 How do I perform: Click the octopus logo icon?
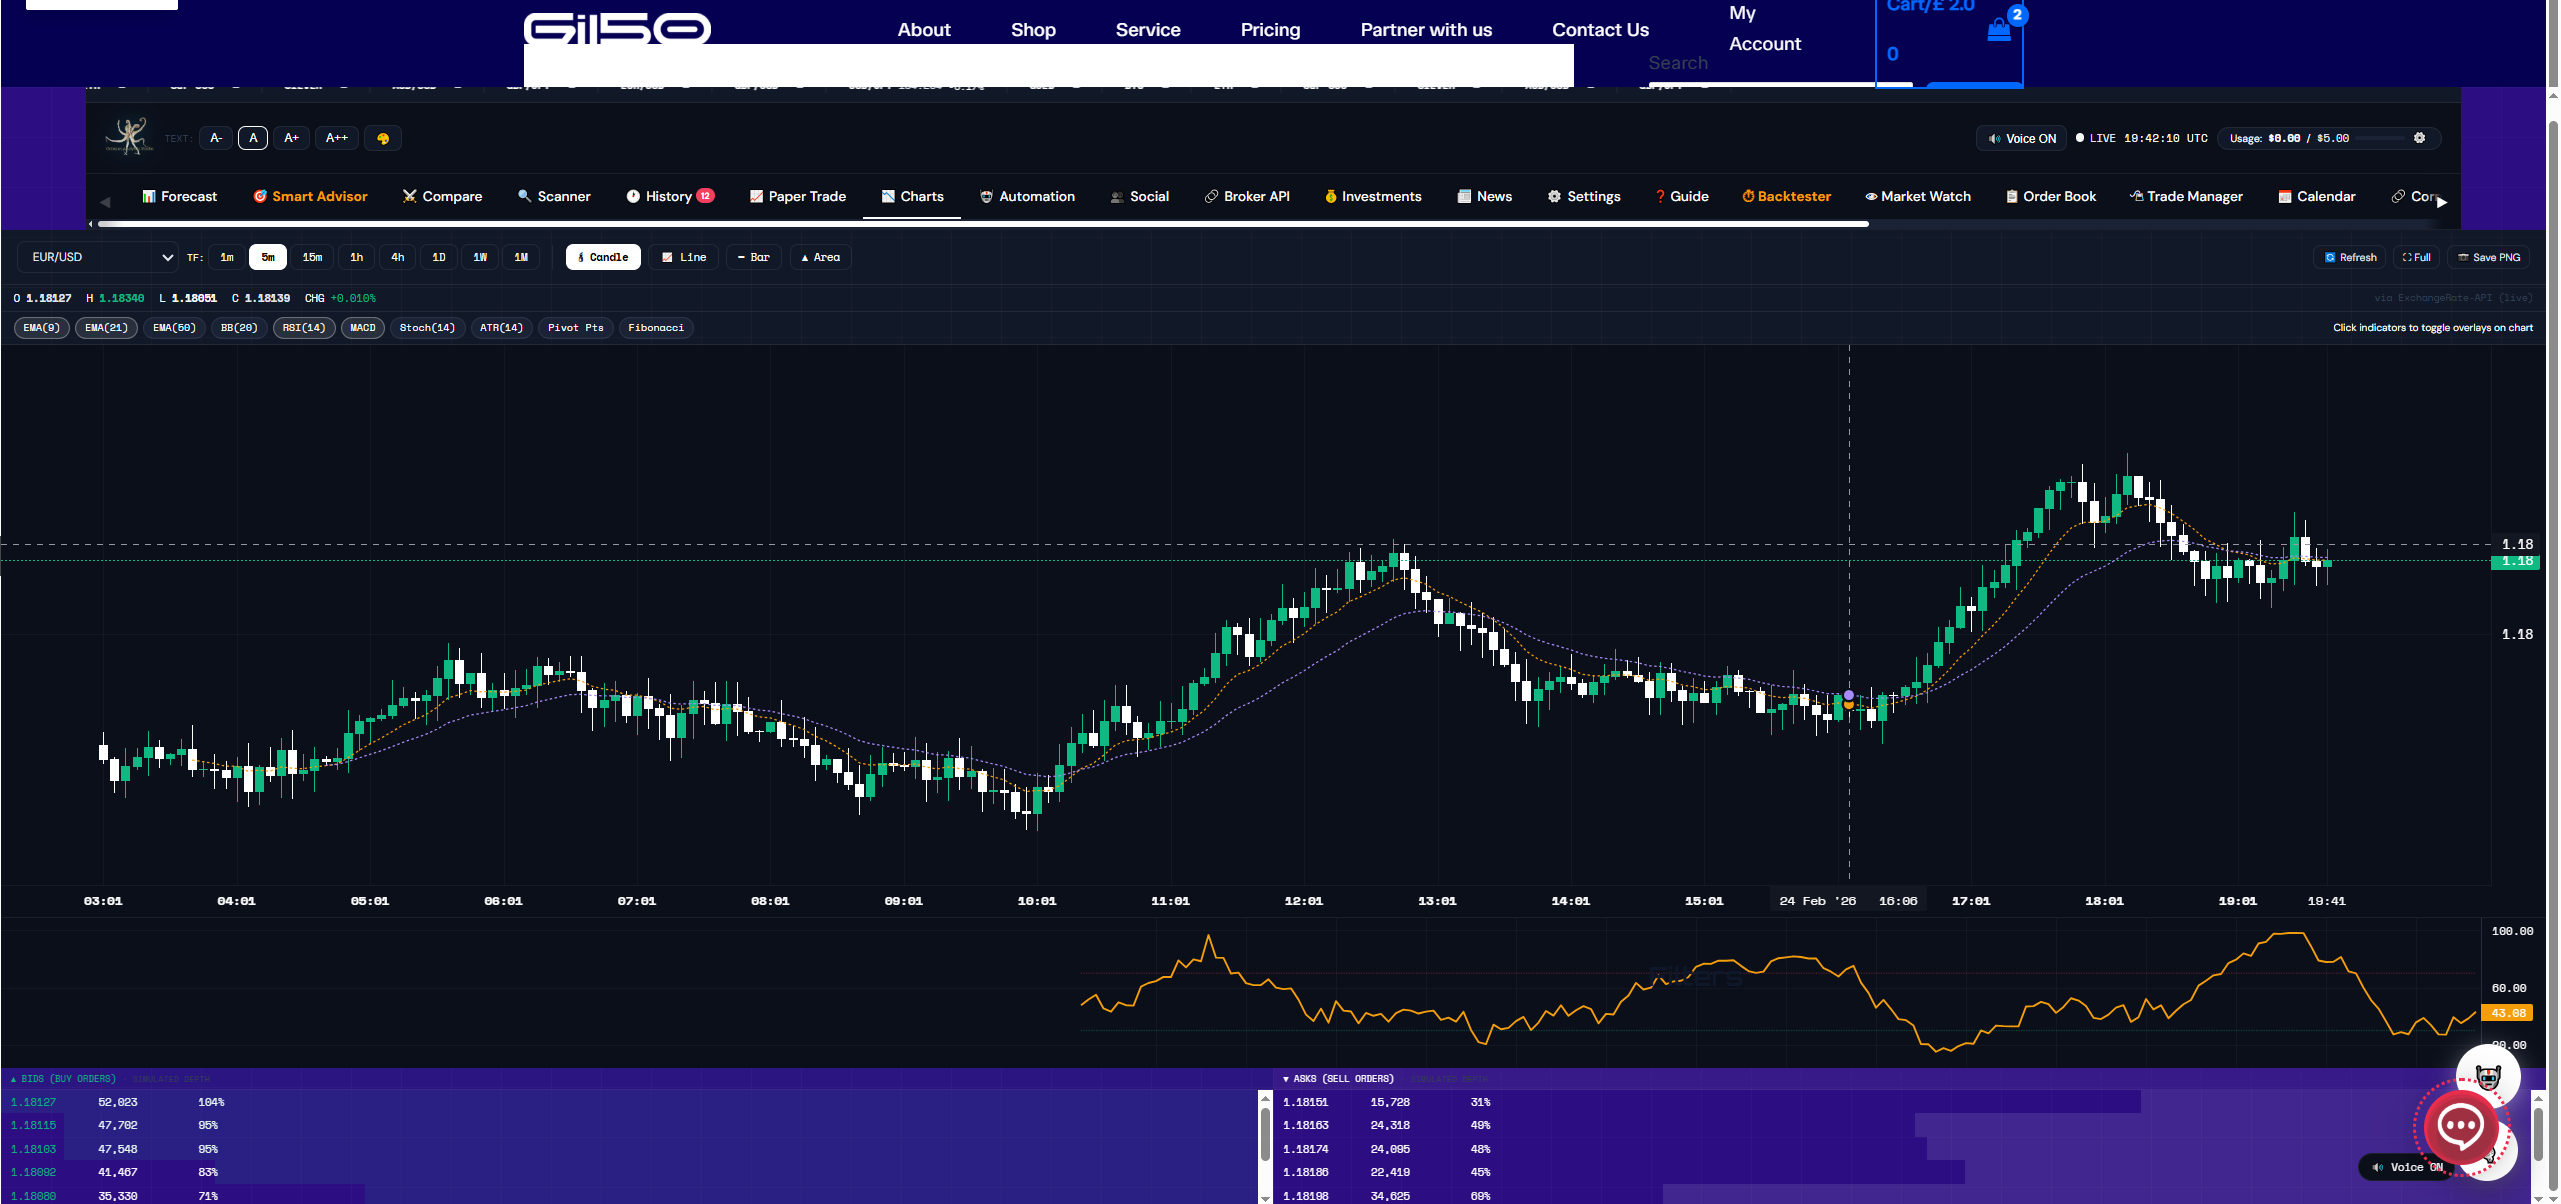tap(129, 136)
